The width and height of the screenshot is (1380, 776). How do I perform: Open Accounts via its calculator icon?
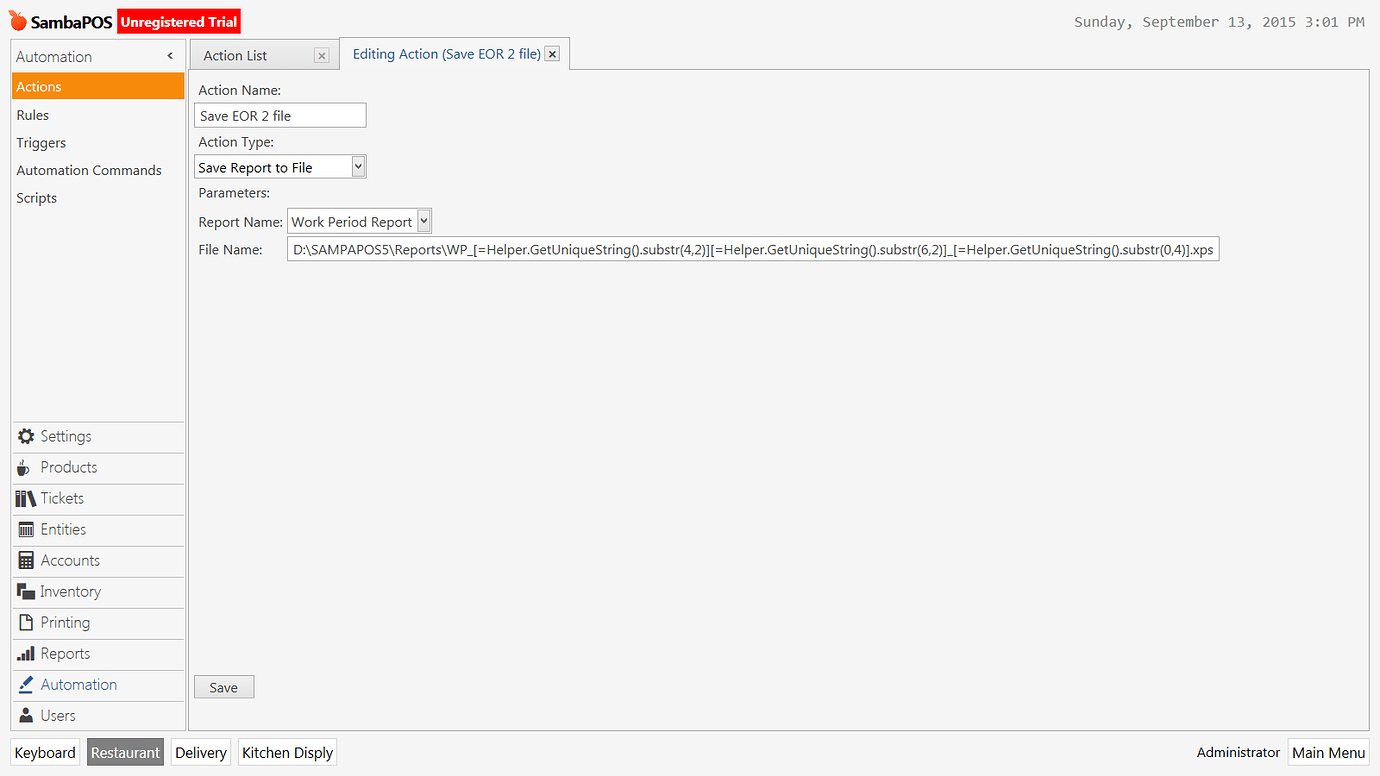point(24,560)
